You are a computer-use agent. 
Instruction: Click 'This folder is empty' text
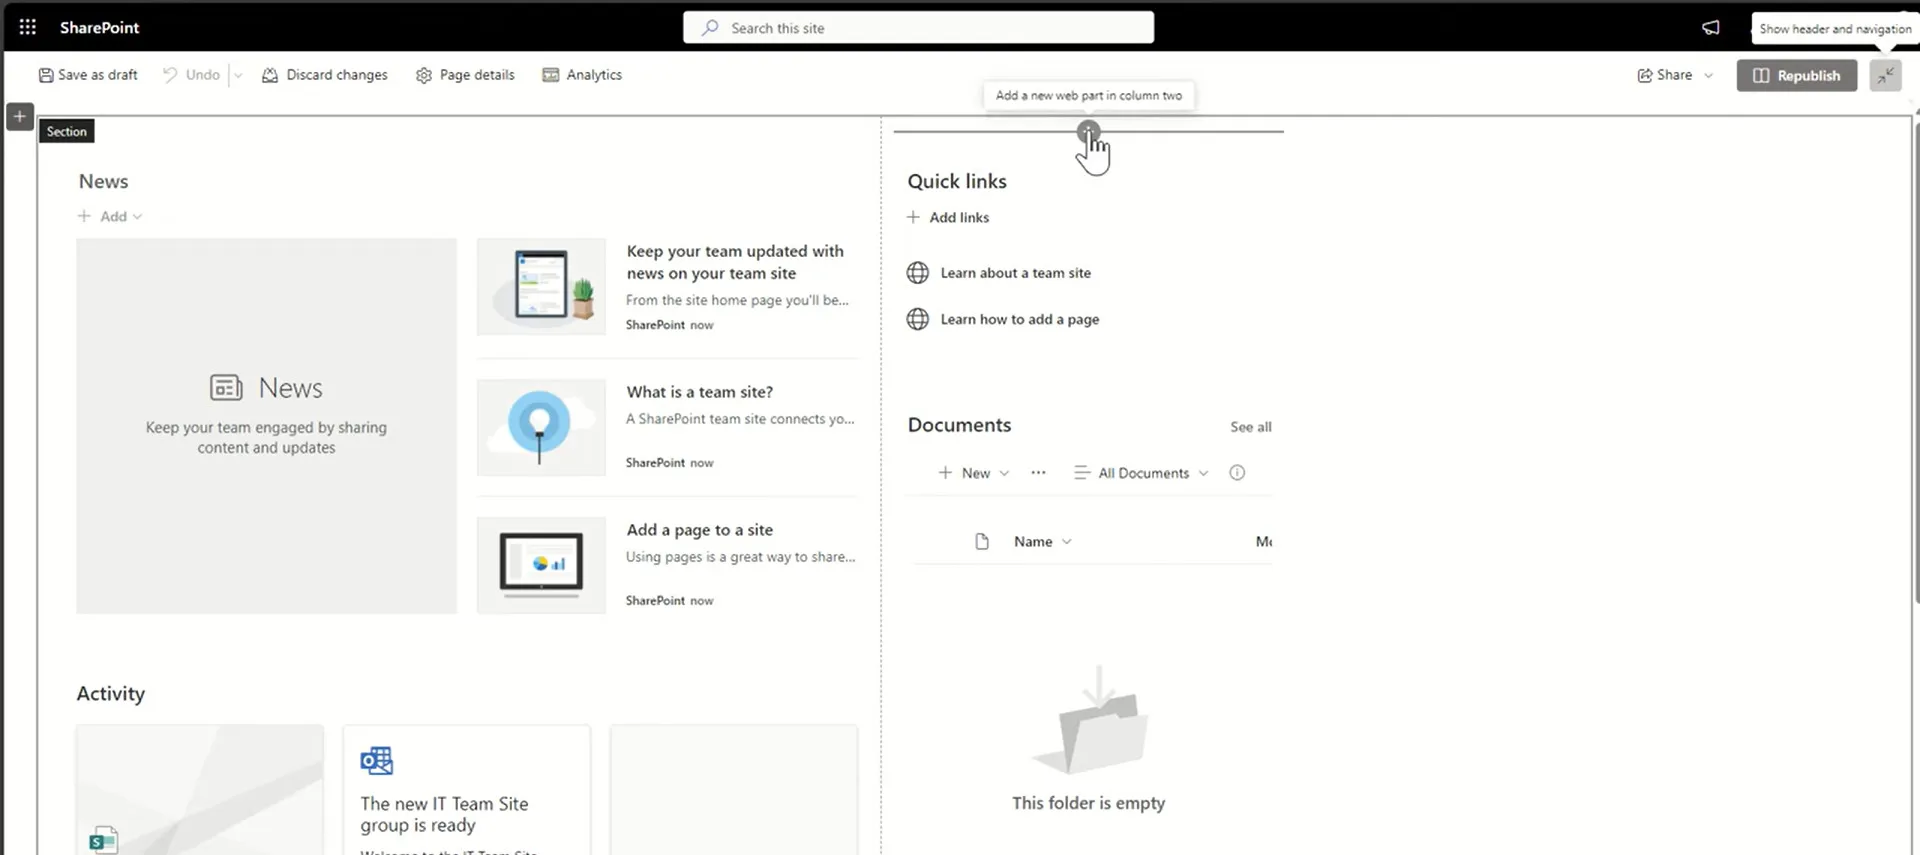click(1088, 803)
